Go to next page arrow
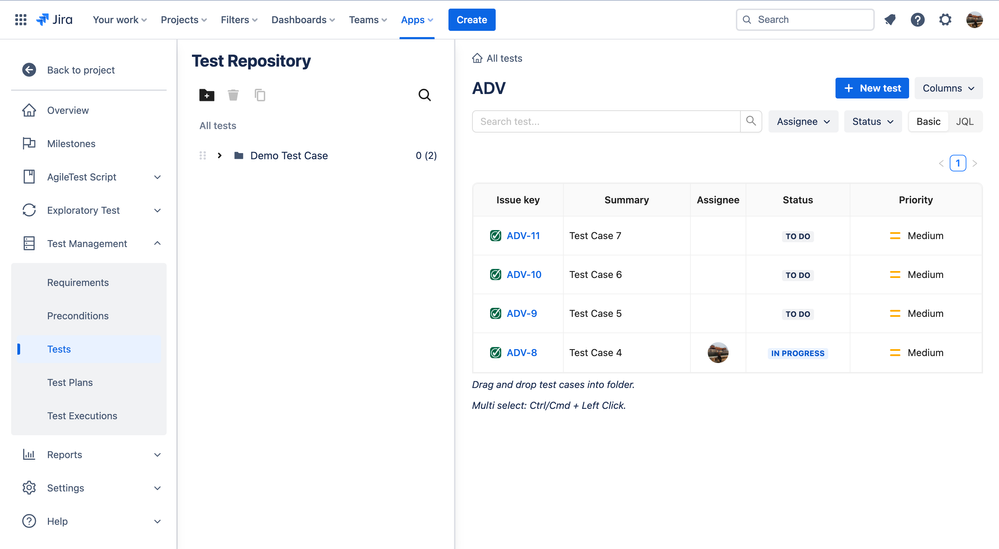Image resolution: width=999 pixels, height=549 pixels. click(974, 164)
